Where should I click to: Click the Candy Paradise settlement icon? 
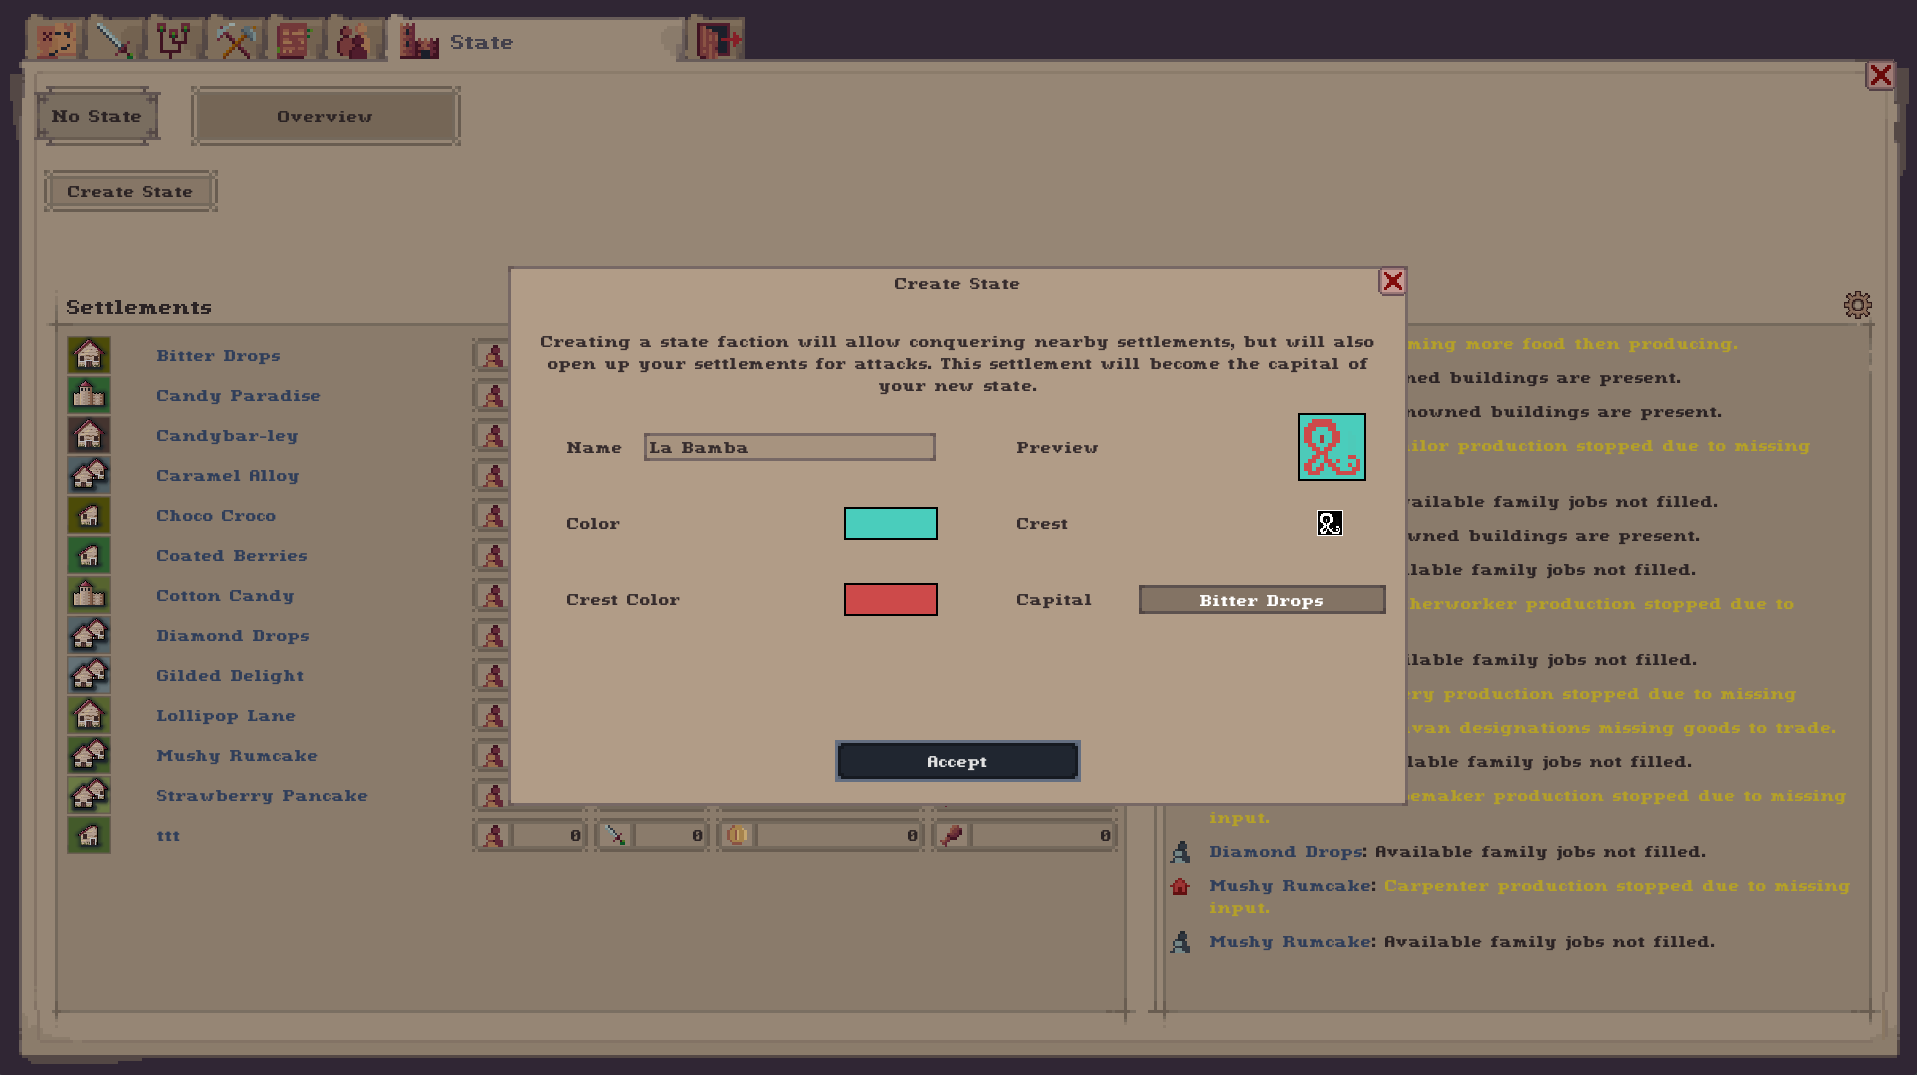[x=89, y=395]
